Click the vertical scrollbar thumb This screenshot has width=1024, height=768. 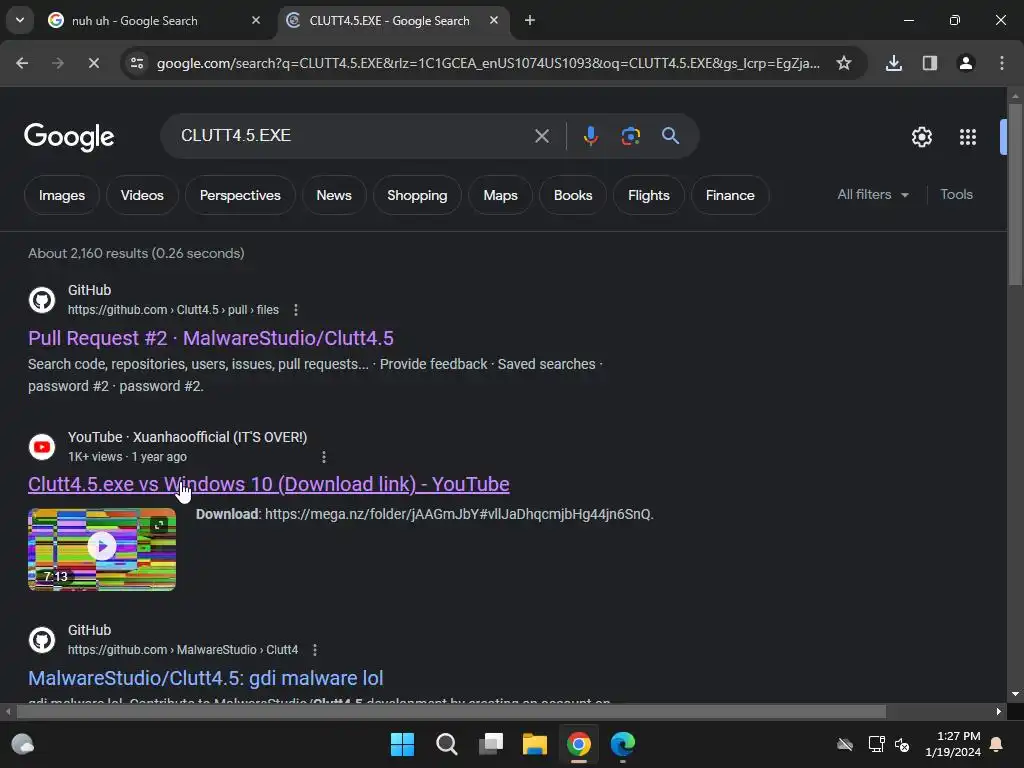tap(1015, 193)
